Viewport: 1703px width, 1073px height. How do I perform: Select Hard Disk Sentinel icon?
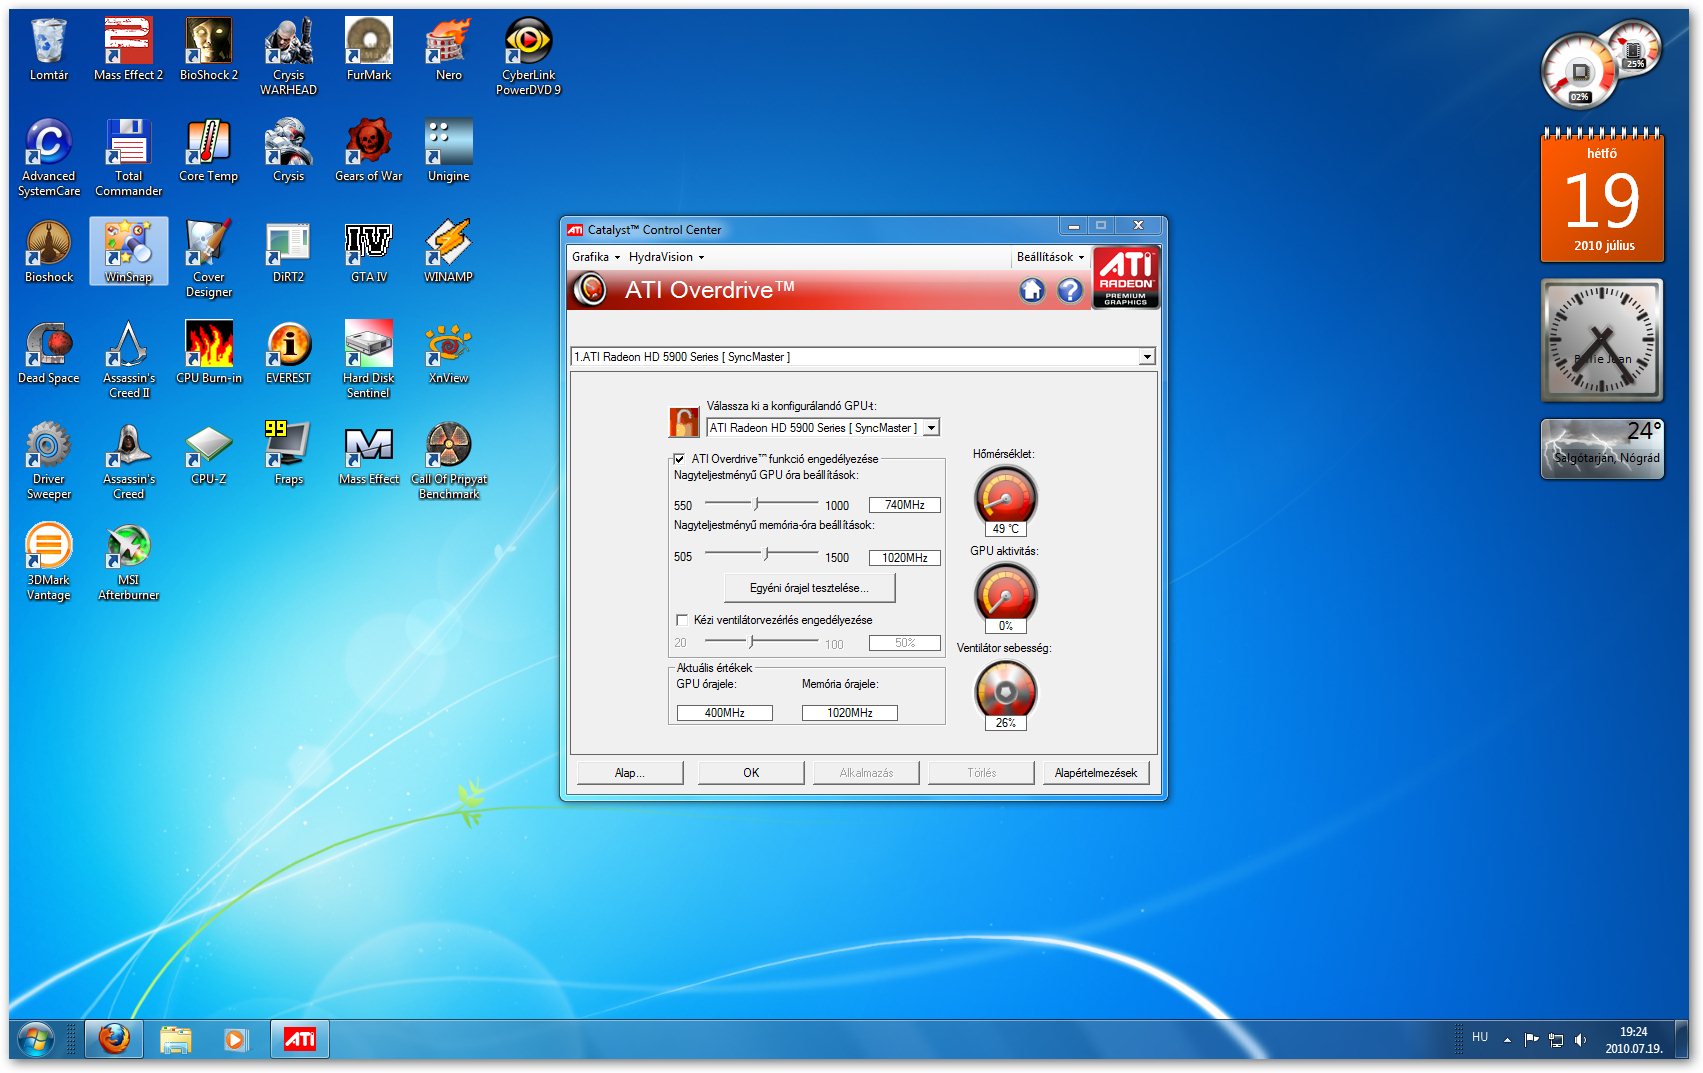pos(369,360)
